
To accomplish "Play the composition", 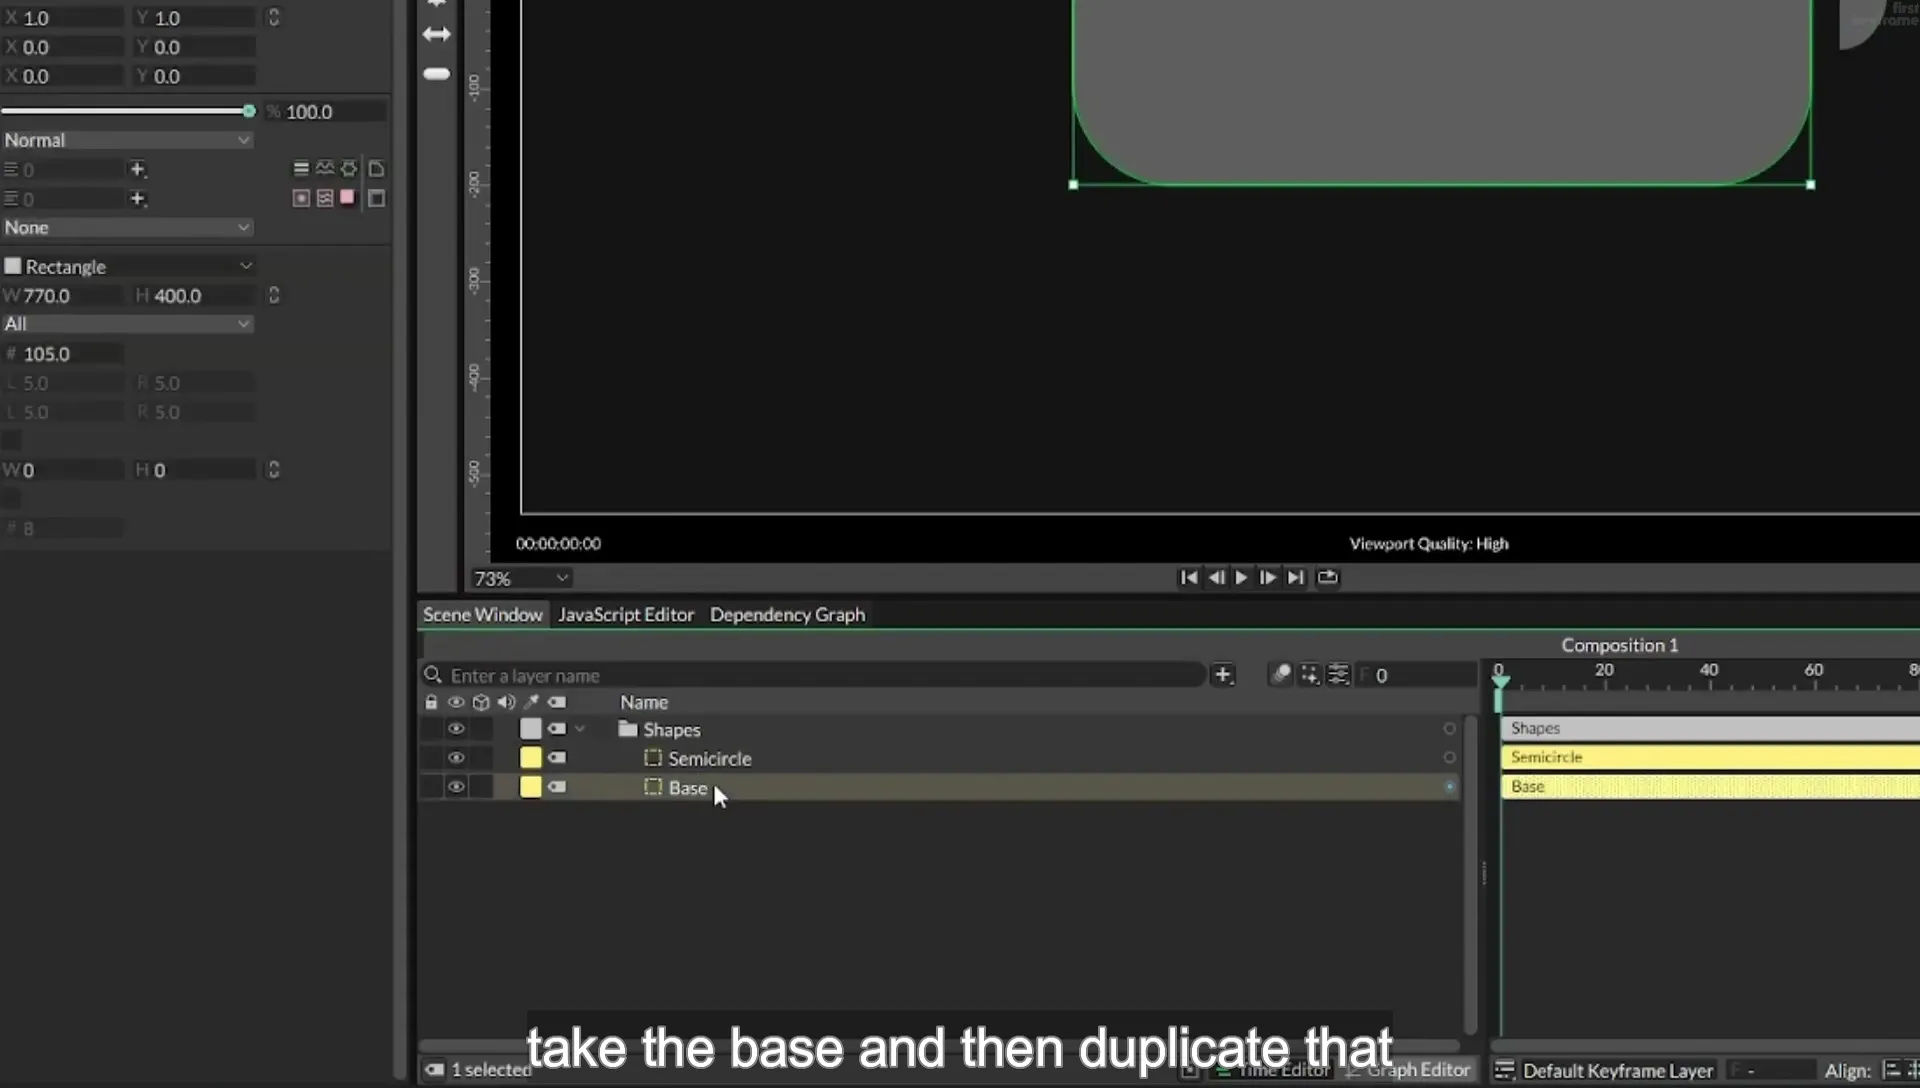I will click(x=1241, y=577).
